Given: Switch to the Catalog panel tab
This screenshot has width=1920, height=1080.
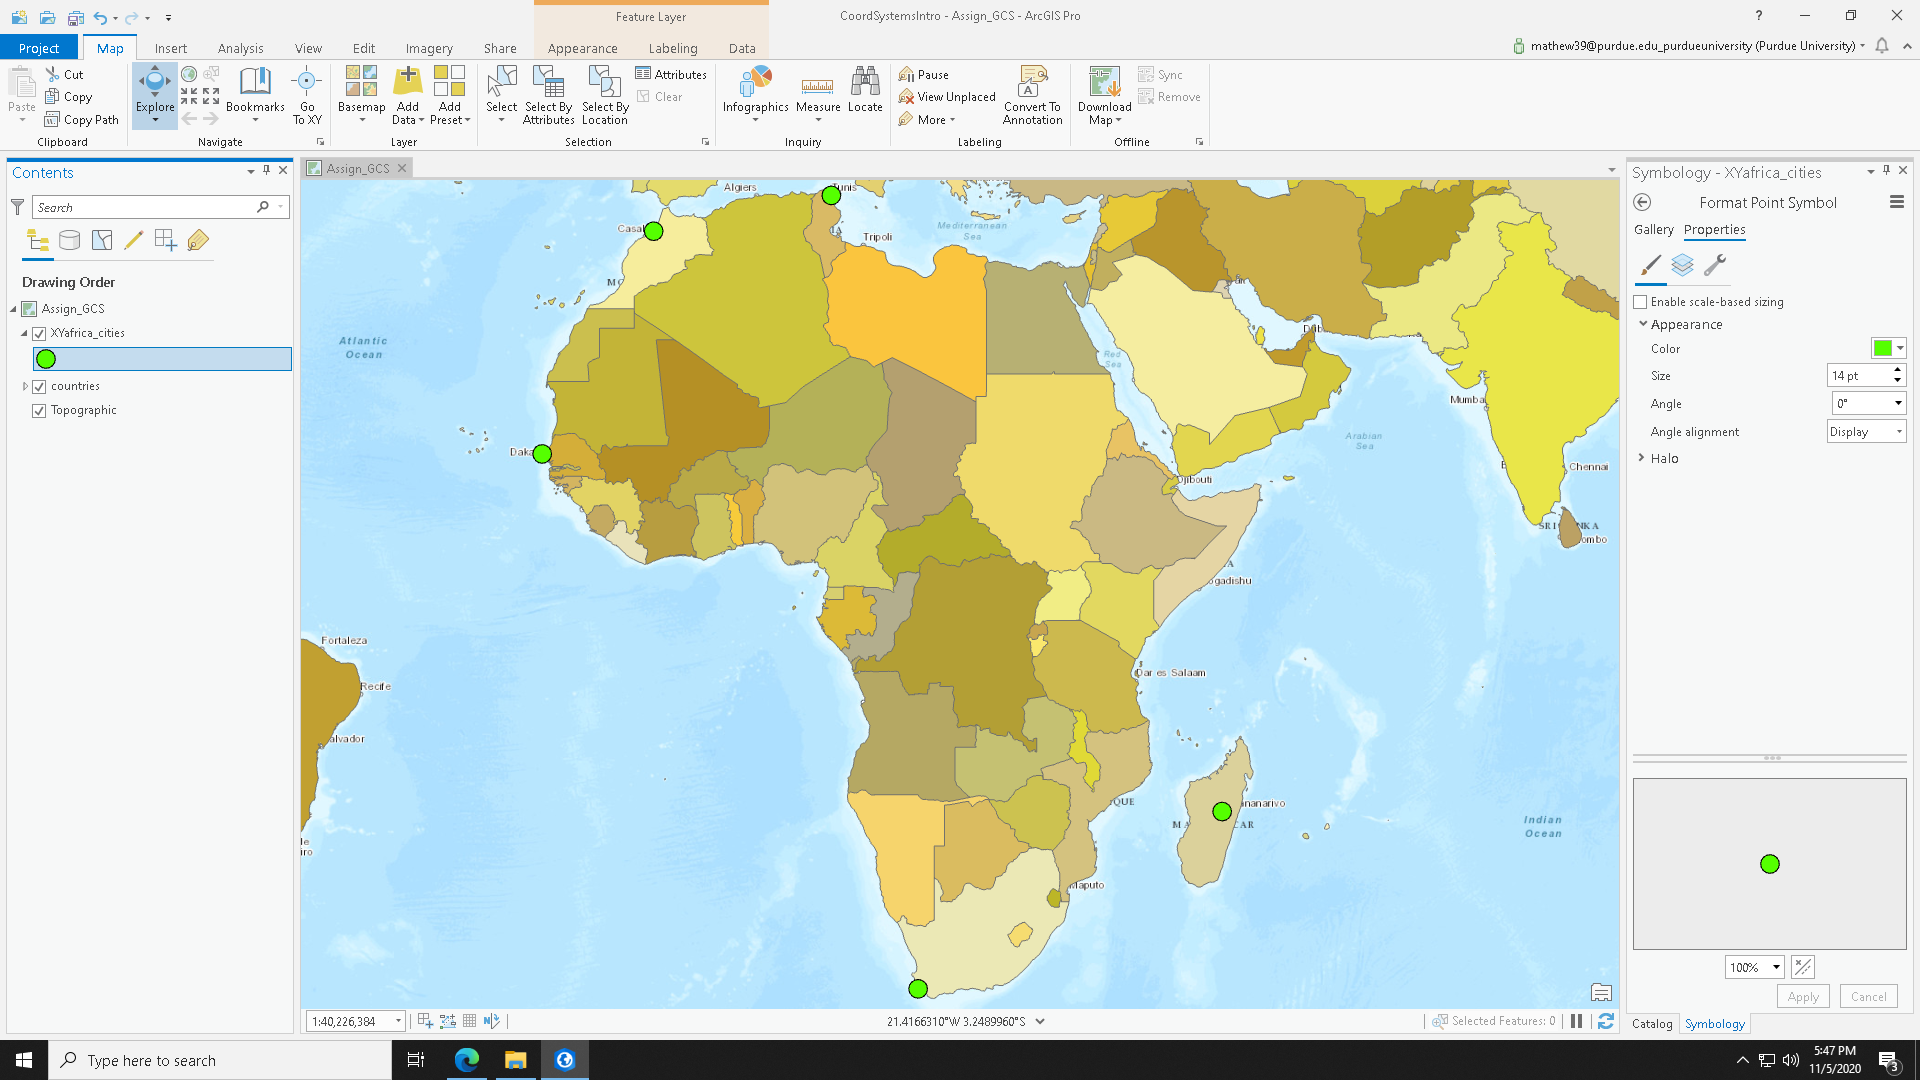Looking at the screenshot, I should [x=1652, y=1023].
